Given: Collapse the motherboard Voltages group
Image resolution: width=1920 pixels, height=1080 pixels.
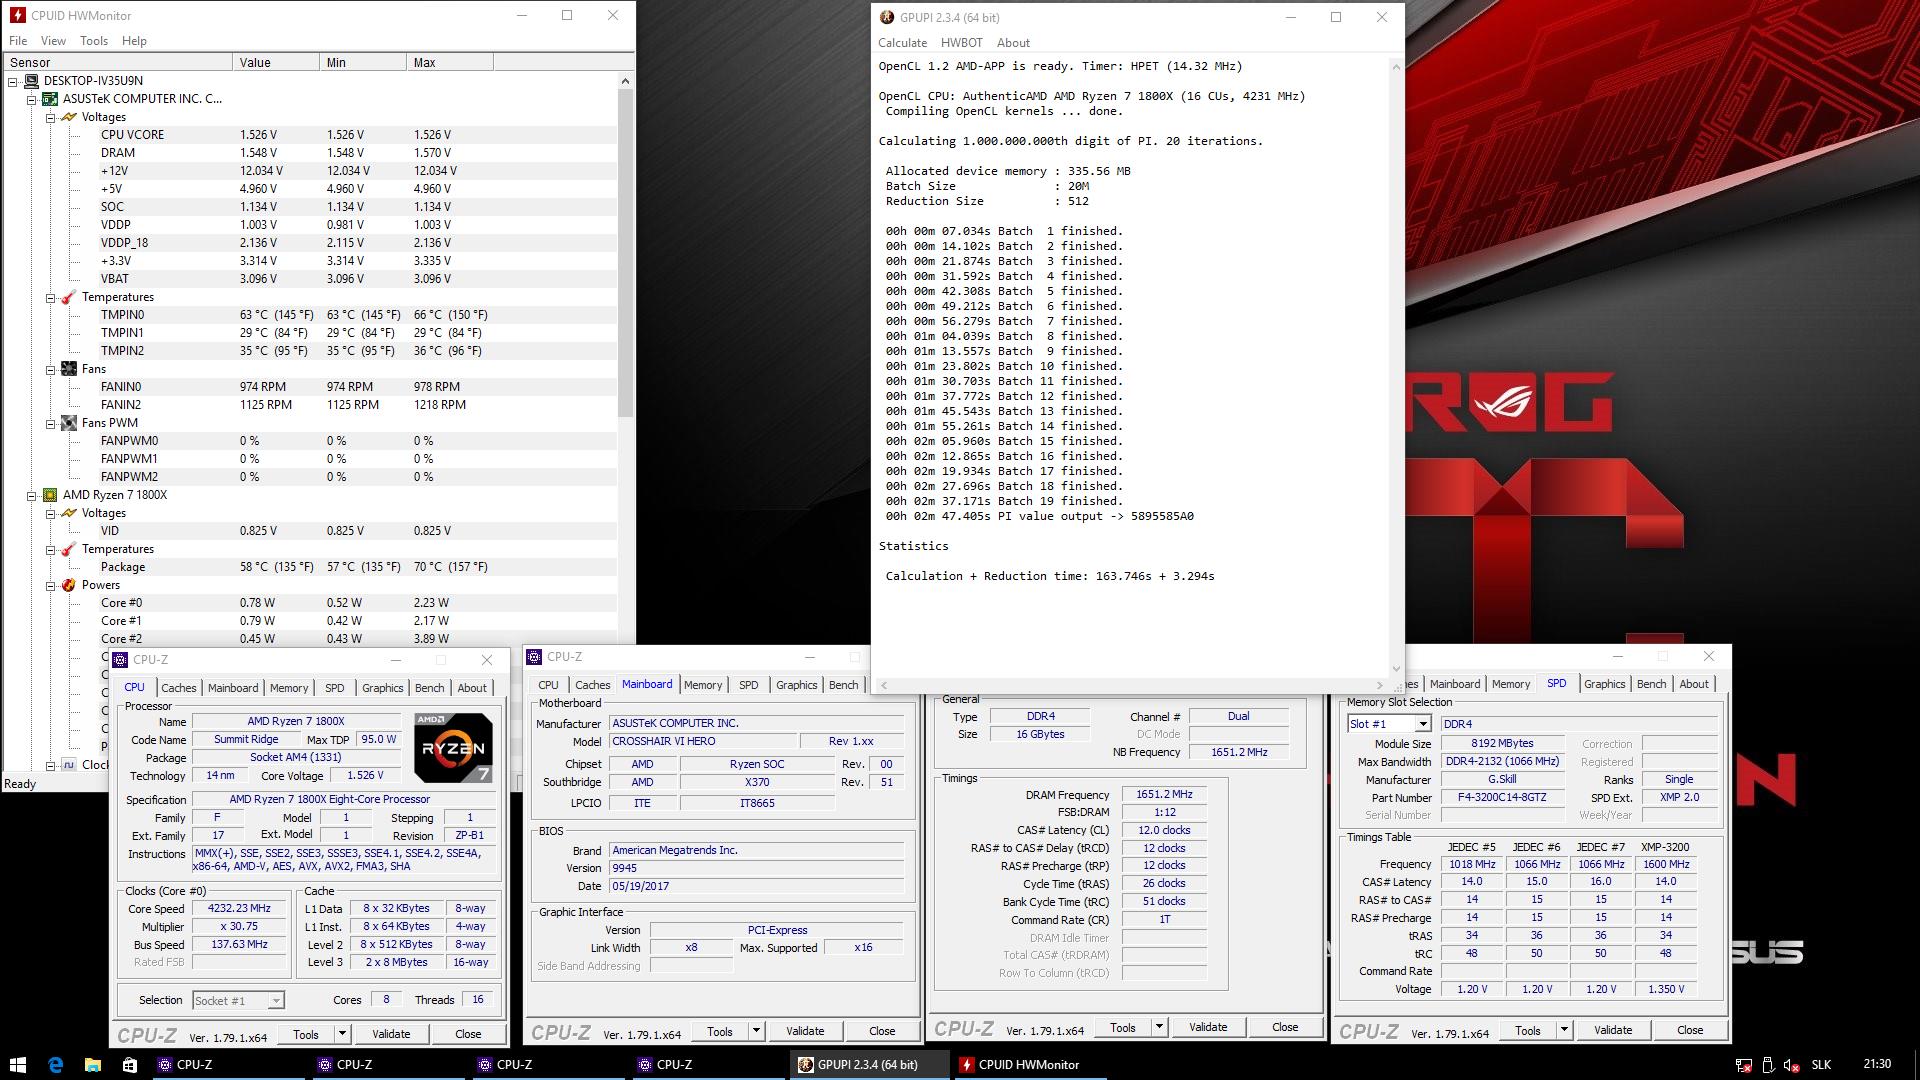Looking at the screenshot, I should tap(50, 117).
